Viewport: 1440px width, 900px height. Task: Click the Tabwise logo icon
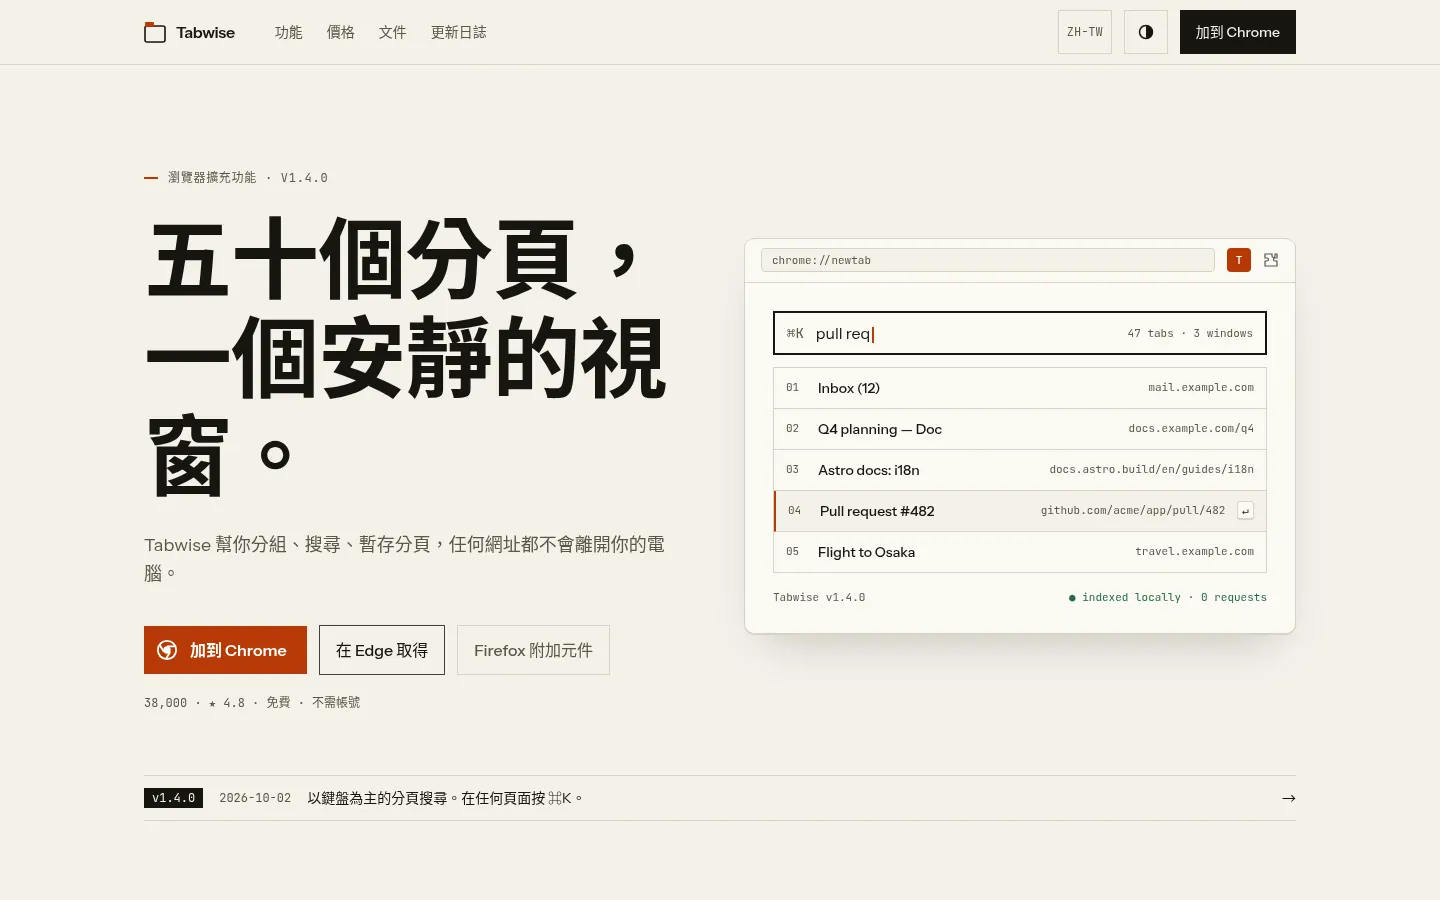pyautogui.click(x=155, y=32)
